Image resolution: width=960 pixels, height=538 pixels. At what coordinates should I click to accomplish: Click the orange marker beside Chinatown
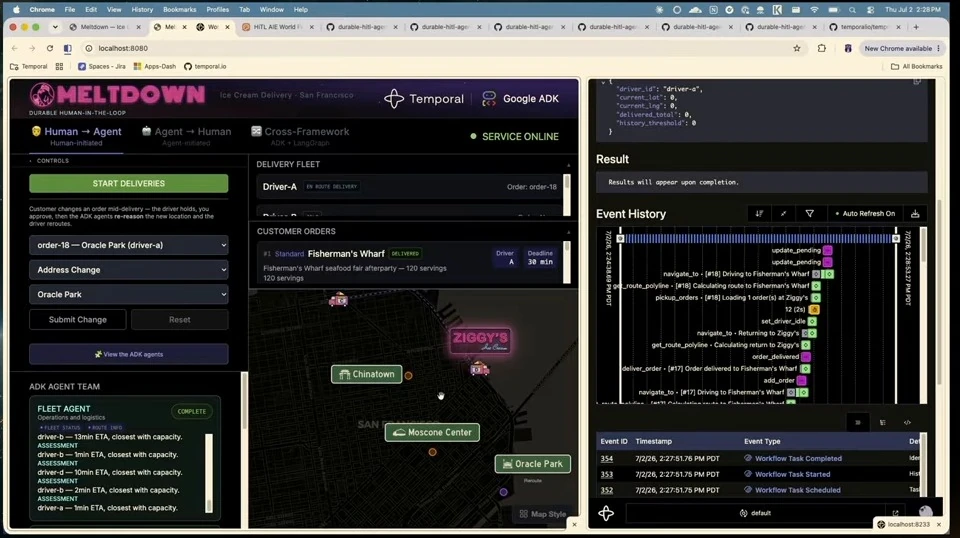(x=408, y=375)
